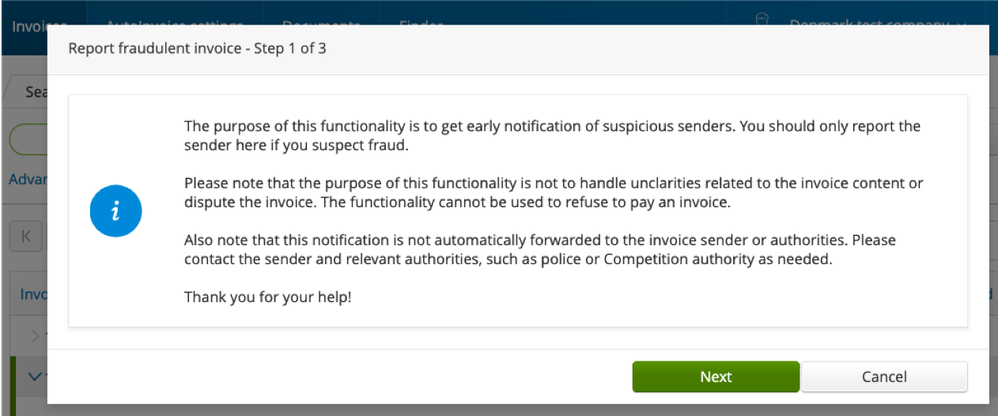Click the chevron beside the company name
Image resolution: width=998 pixels, height=416 pixels.
point(963,25)
